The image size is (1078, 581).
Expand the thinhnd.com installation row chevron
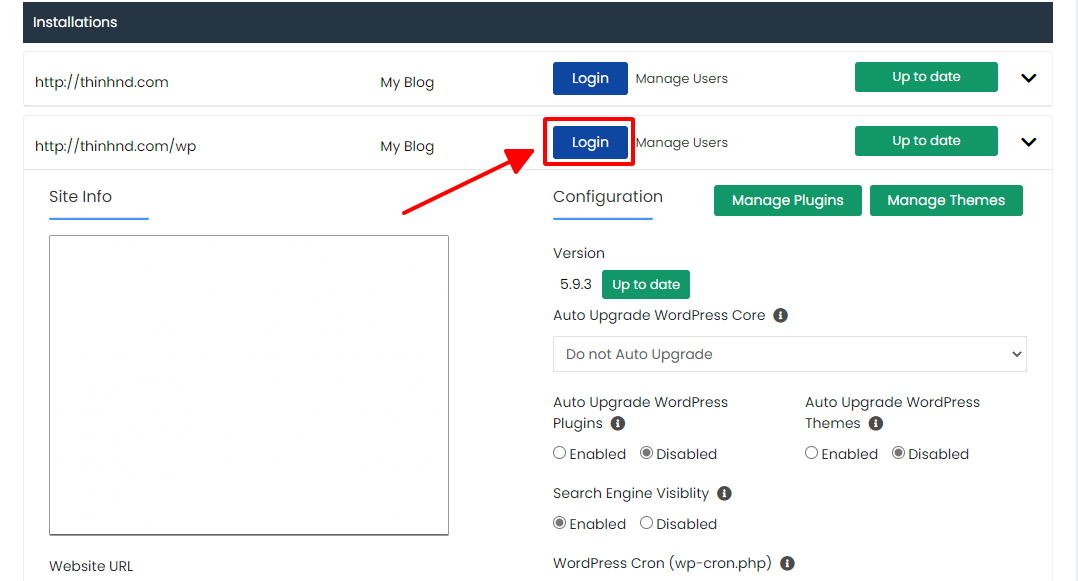tap(1028, 78)
